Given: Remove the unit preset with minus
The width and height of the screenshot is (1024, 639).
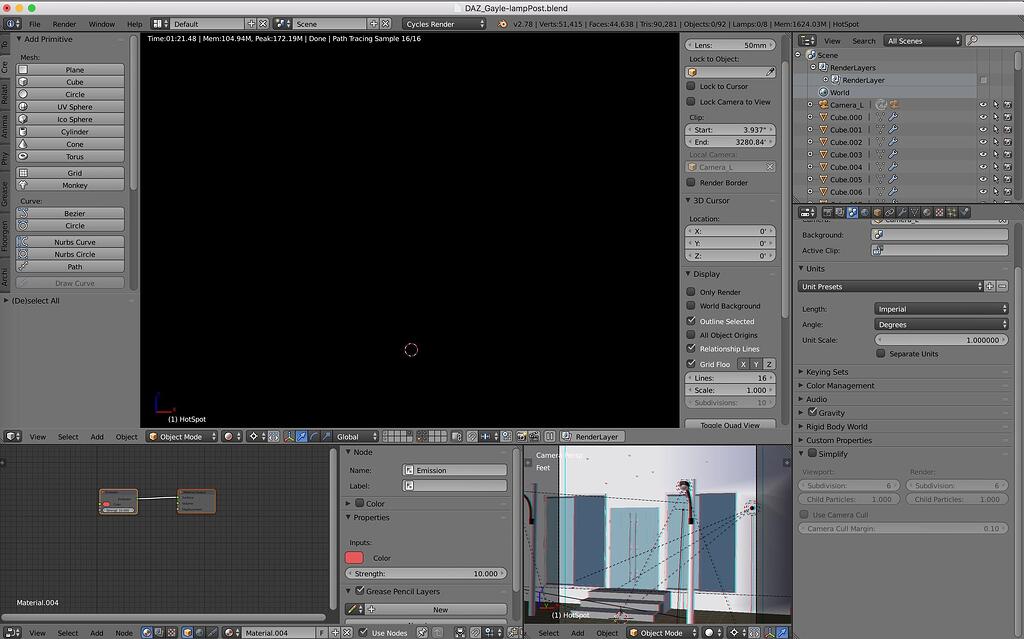Looking at the screenshot, I should pyautogui.click(x=1002, y=286).
